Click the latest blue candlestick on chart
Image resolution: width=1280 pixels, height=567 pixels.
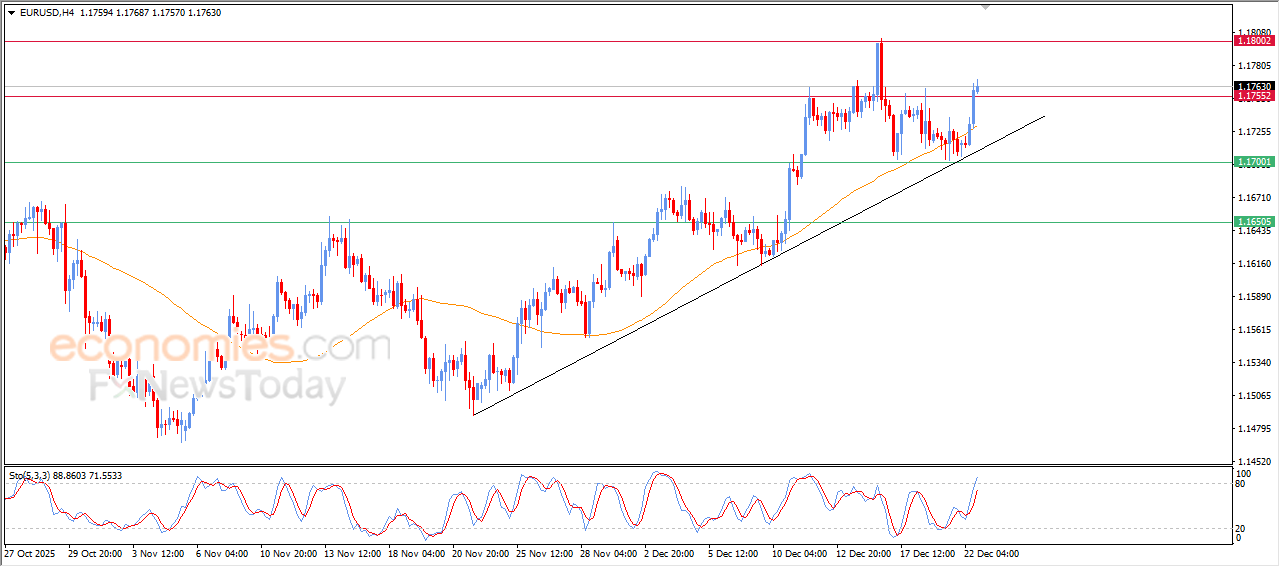977,88
